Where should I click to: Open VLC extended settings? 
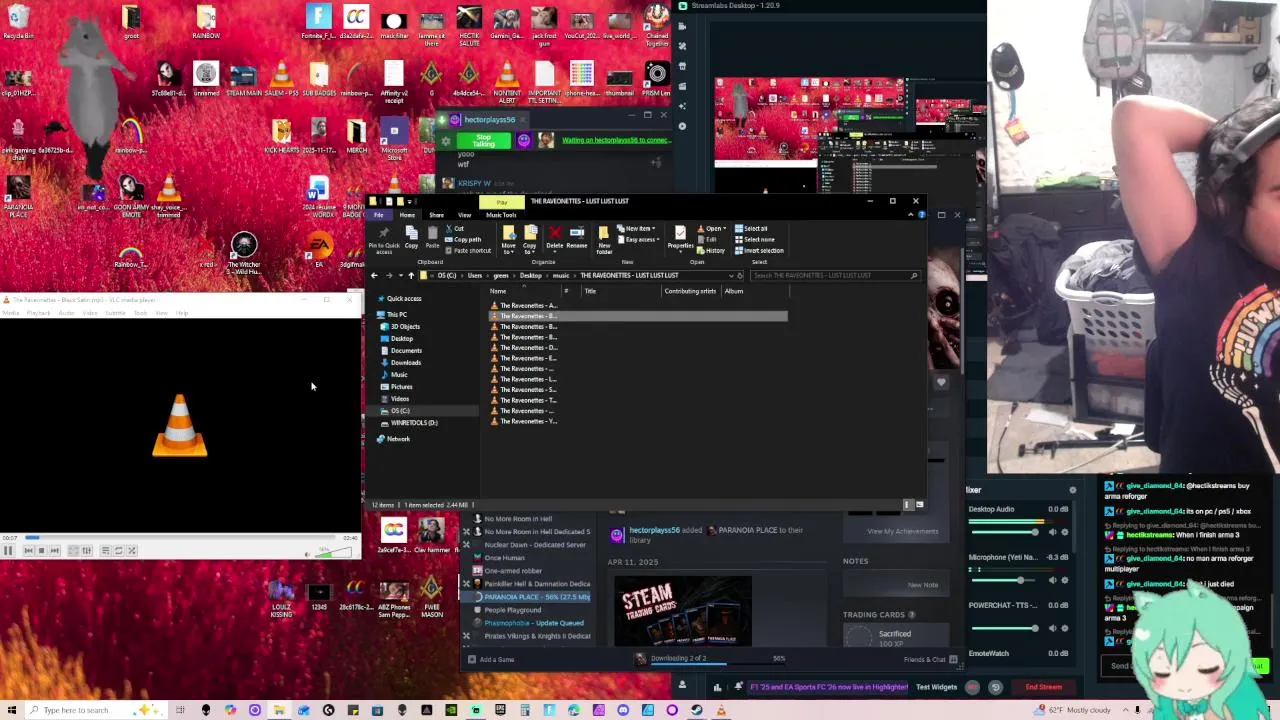(86, 550)
